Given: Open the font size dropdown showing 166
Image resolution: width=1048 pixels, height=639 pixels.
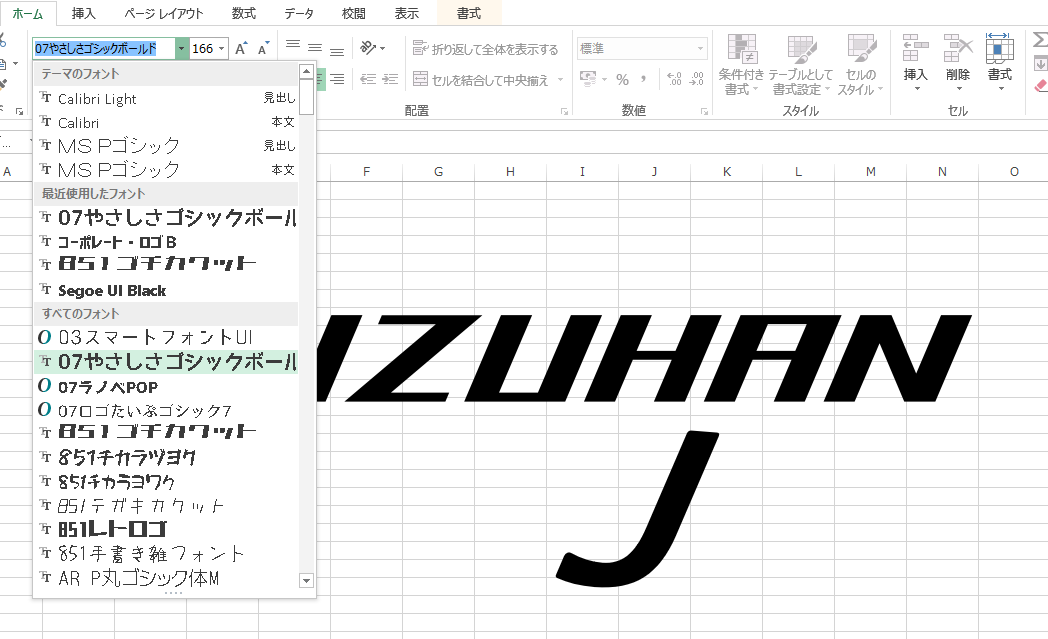Looking at the screenshot, I should (222, 46).
